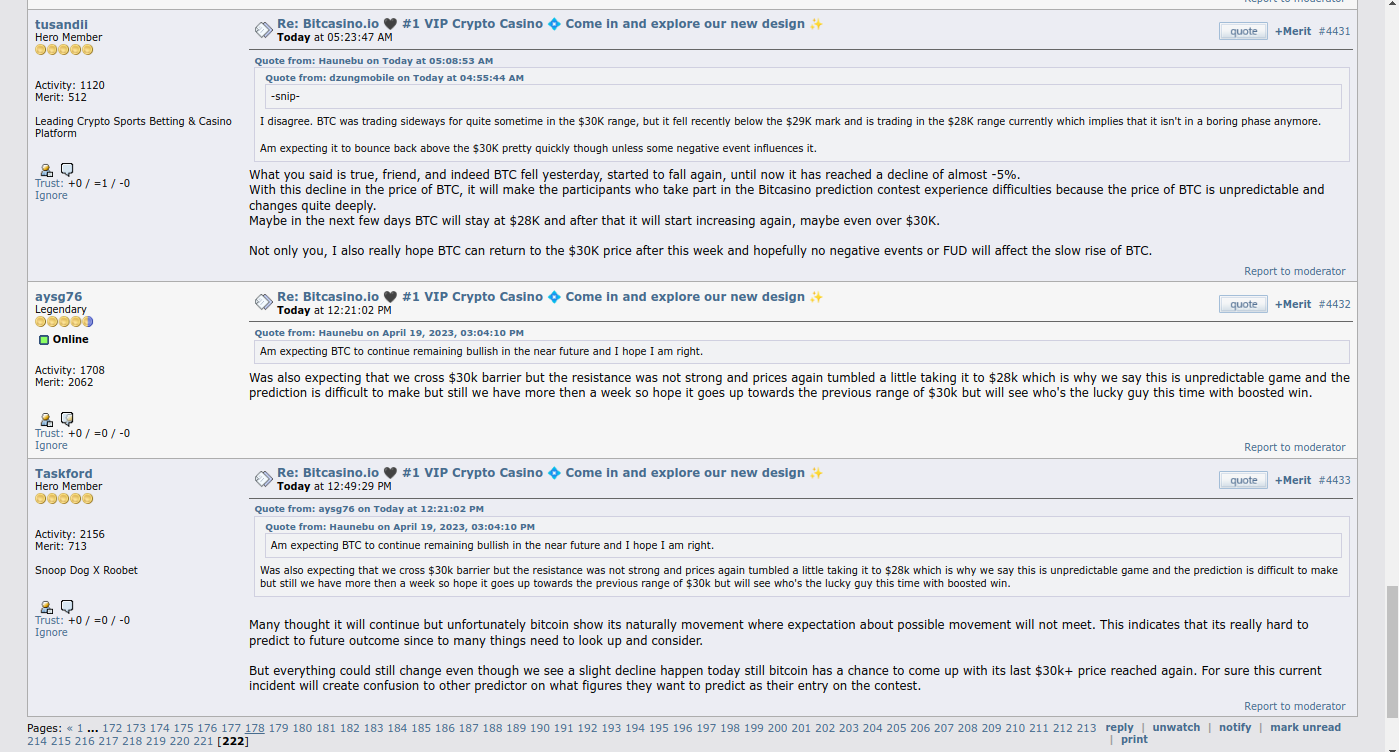
Task: Go to page 178 of thread
Action: click(x=255, y=728)
